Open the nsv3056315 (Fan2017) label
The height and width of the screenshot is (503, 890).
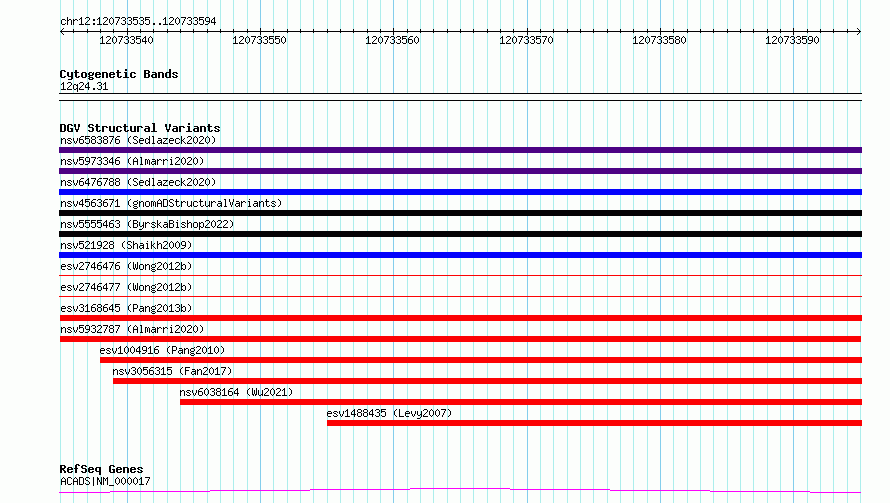click(173, 371)
